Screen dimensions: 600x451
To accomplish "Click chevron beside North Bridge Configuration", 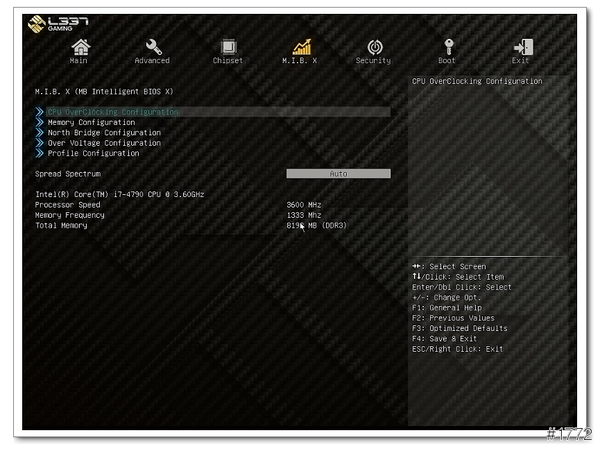I will point(39,132).
